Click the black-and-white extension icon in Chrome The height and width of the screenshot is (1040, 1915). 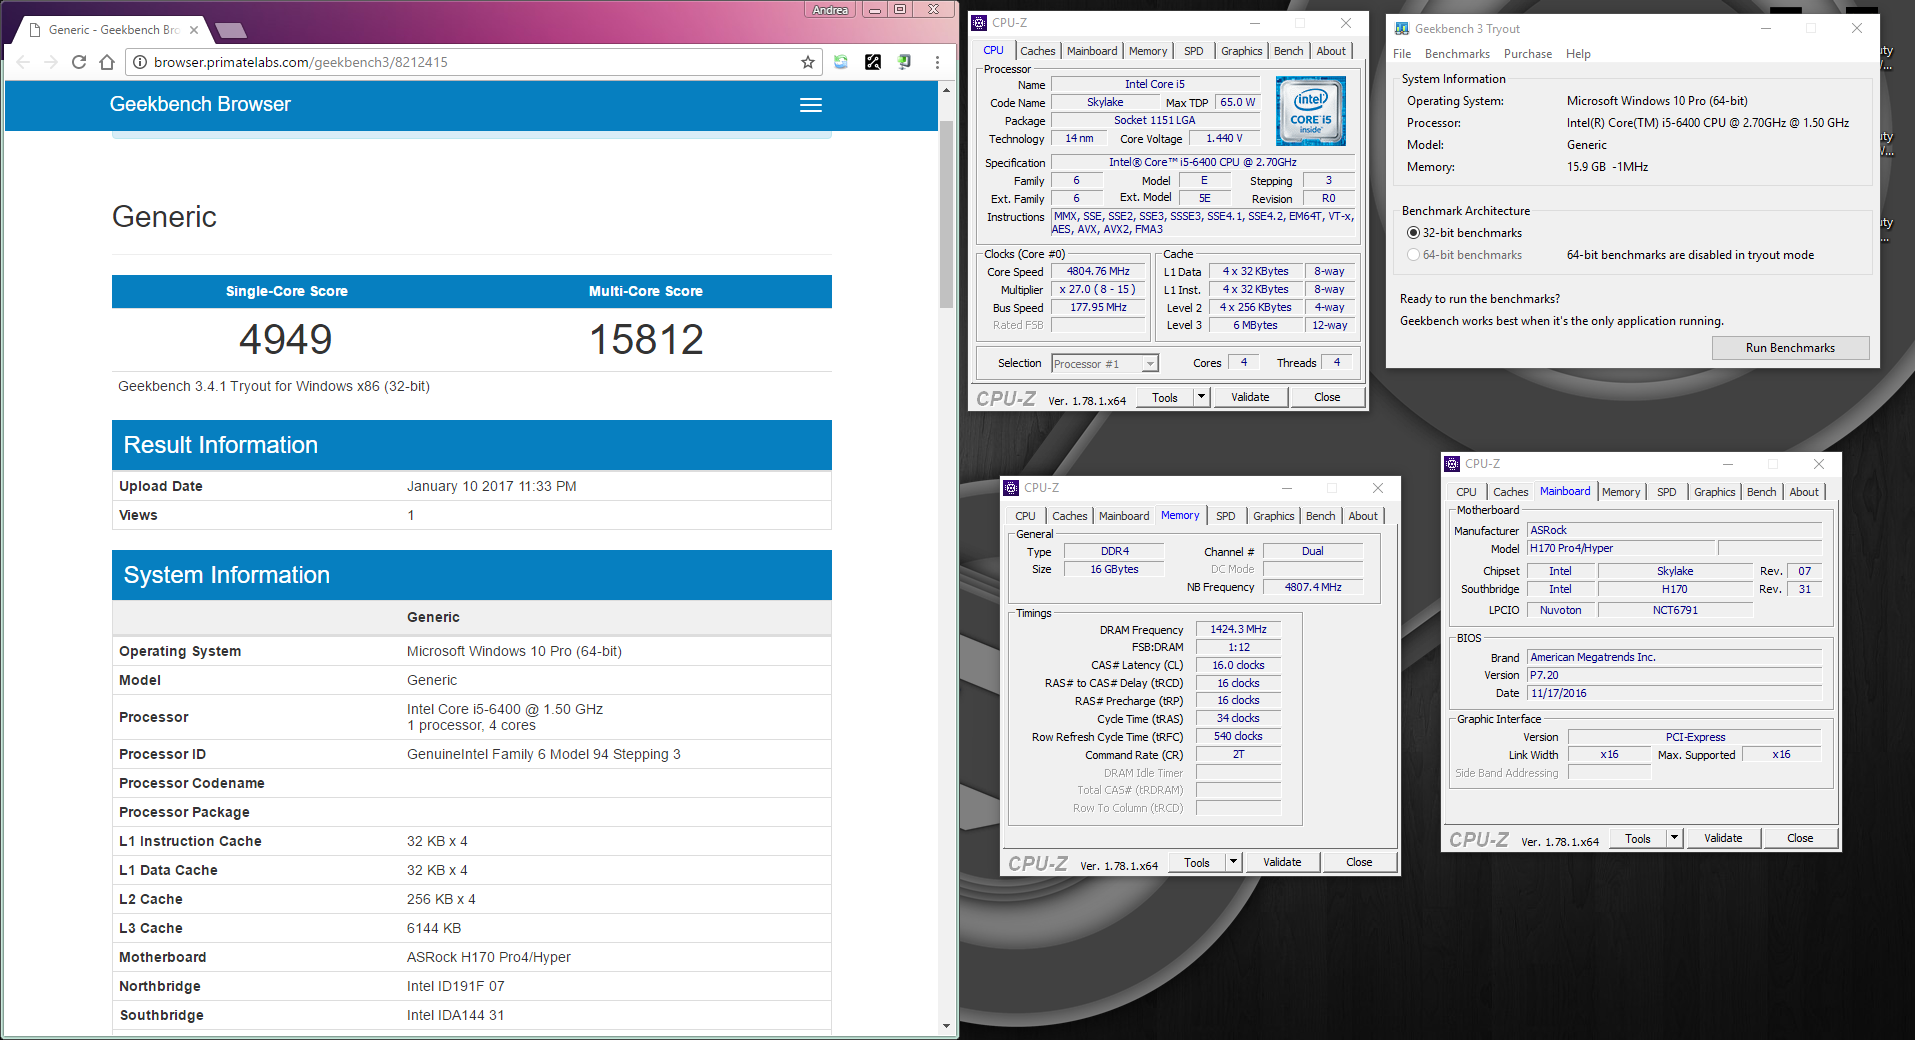[x=873, y=62]
